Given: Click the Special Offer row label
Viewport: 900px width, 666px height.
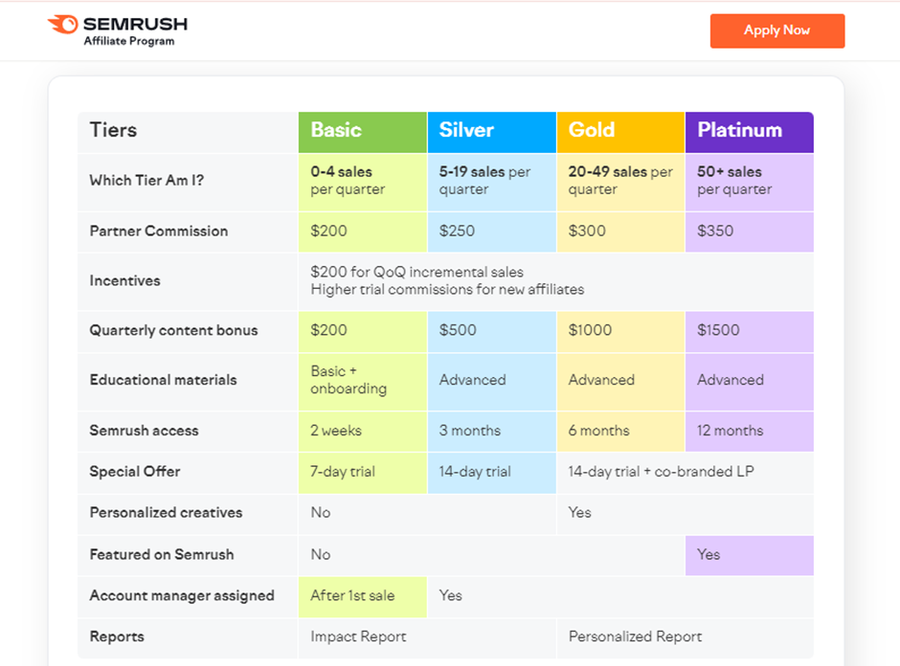Looking at the screenshot, I should tap(135, 471).
